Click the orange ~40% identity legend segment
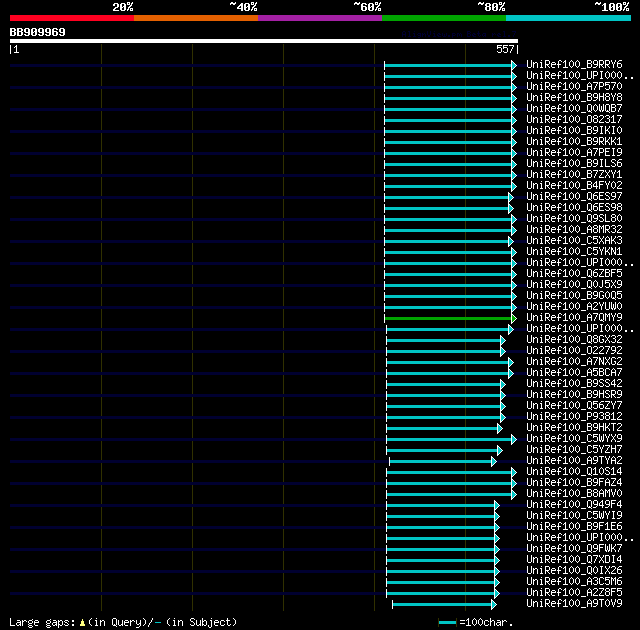This screenshot has height=630, width=640. [x=196, y=18]
